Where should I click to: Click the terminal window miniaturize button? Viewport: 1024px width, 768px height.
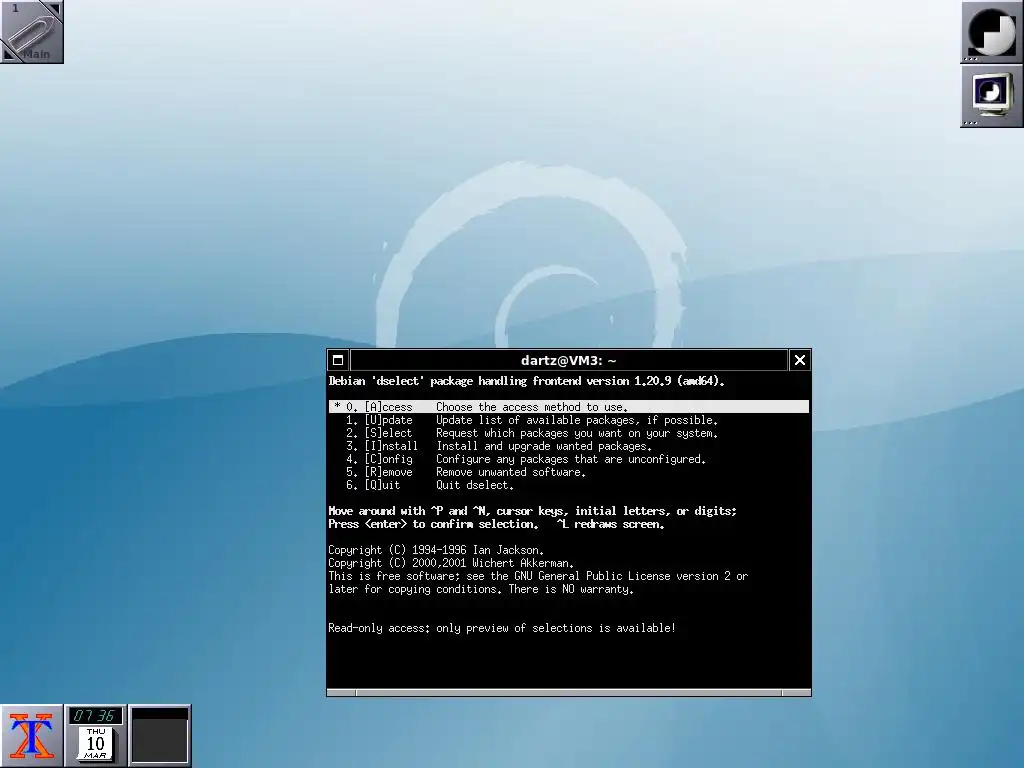[x=338, y=360]
